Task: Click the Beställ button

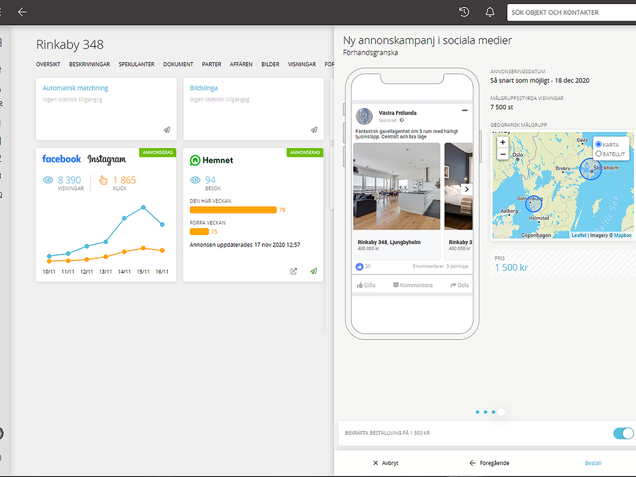Action: (593, 463)
